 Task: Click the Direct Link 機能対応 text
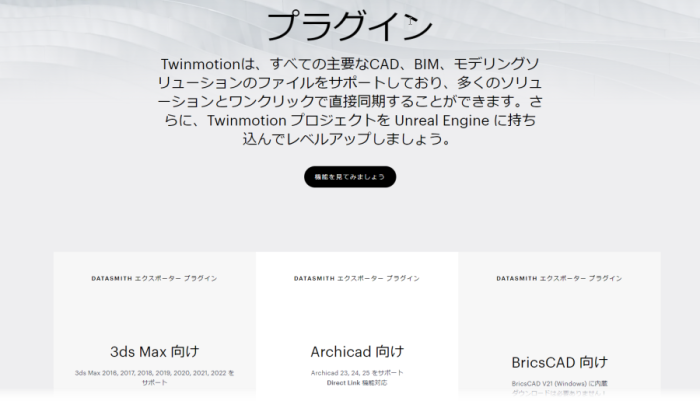[x=356, y=383]
